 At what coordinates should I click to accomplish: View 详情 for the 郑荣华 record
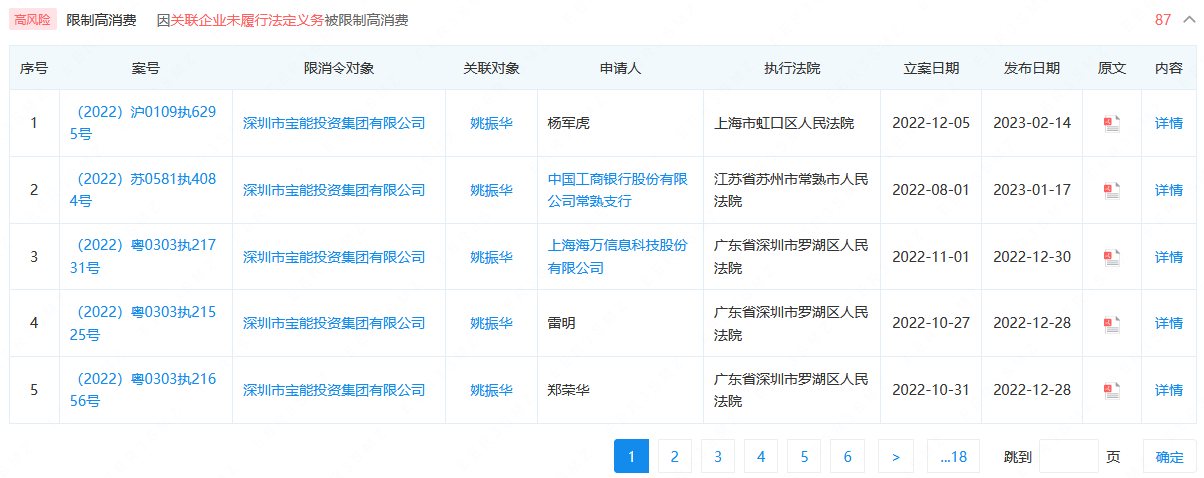1168,390
